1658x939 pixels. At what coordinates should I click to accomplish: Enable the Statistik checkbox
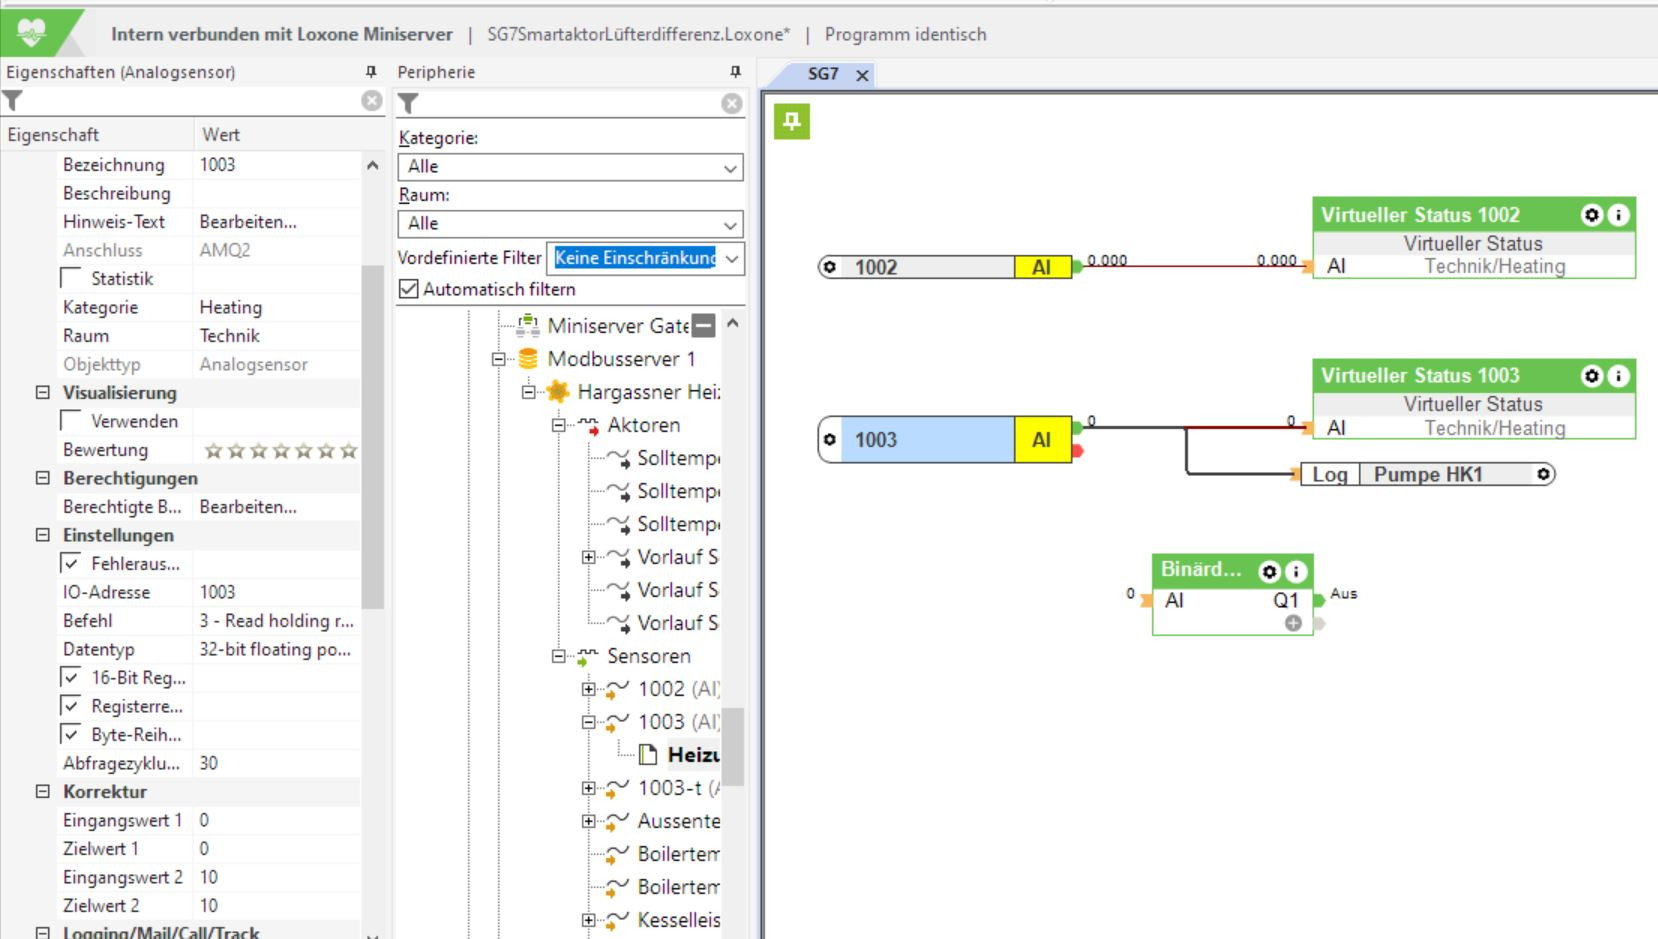pyautogui.click(x=72, y=278)
